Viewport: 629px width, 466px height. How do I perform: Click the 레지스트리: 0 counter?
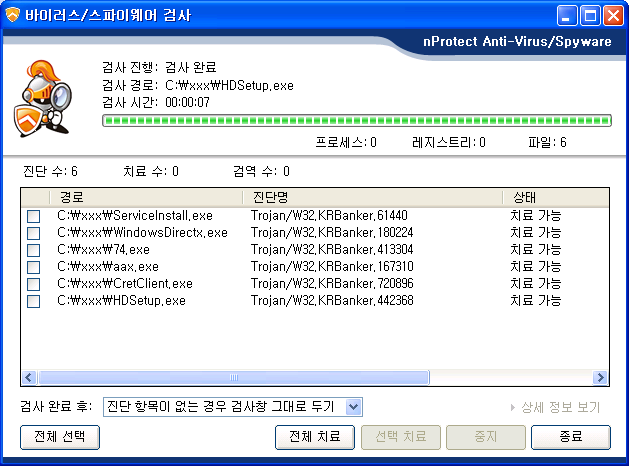click(449, 142)
